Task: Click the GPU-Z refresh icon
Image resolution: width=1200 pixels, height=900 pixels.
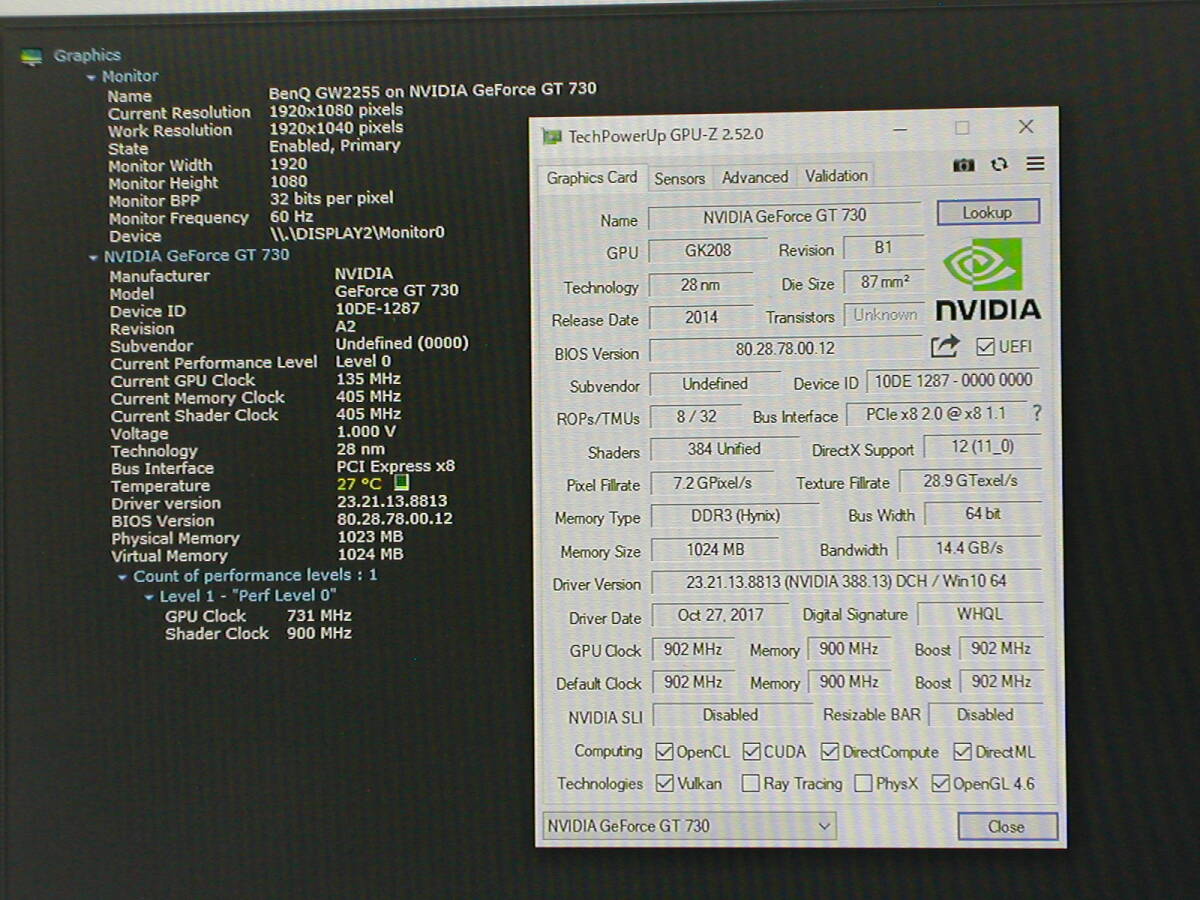Action: (x=999, y=165)
